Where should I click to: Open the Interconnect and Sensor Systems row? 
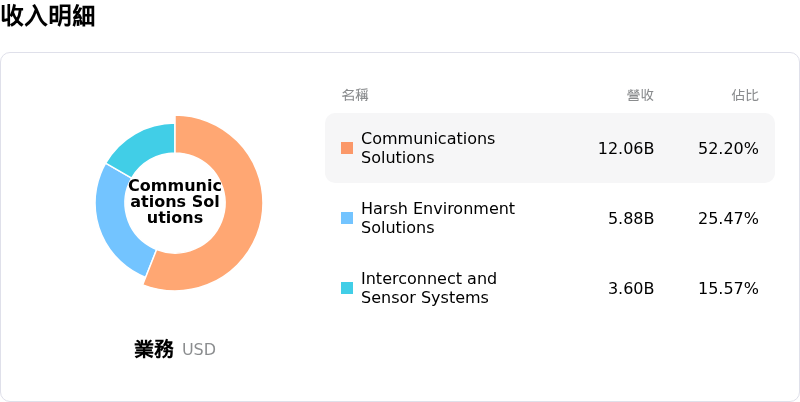(x=550, y=288)
